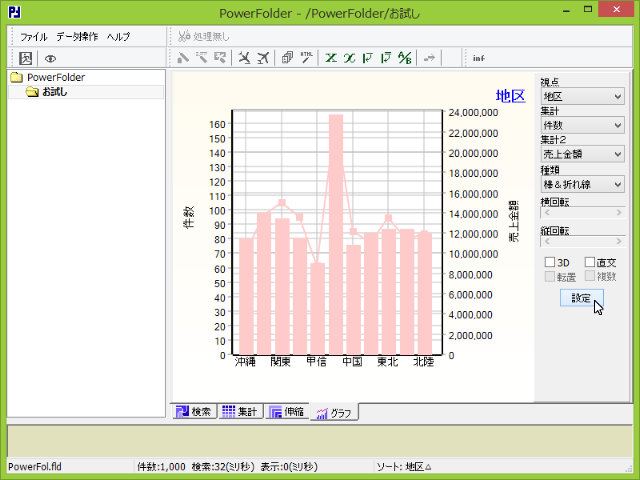Open the データ操作 menu
The width and height of the screenshot is (640, 480).
coord(77,37)
